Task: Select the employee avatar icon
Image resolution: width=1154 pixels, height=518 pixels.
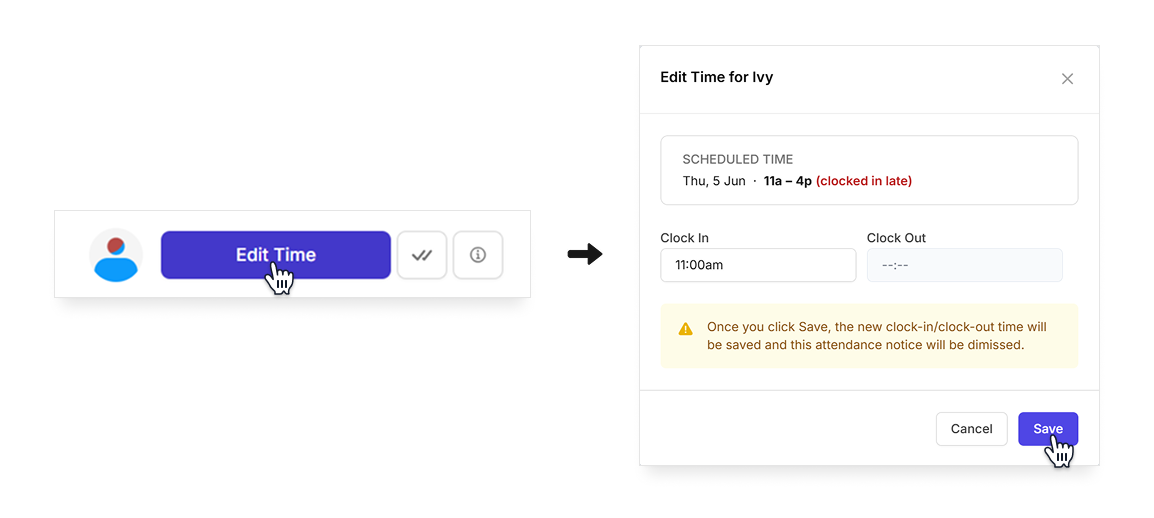Action: [x=116, y=255]
